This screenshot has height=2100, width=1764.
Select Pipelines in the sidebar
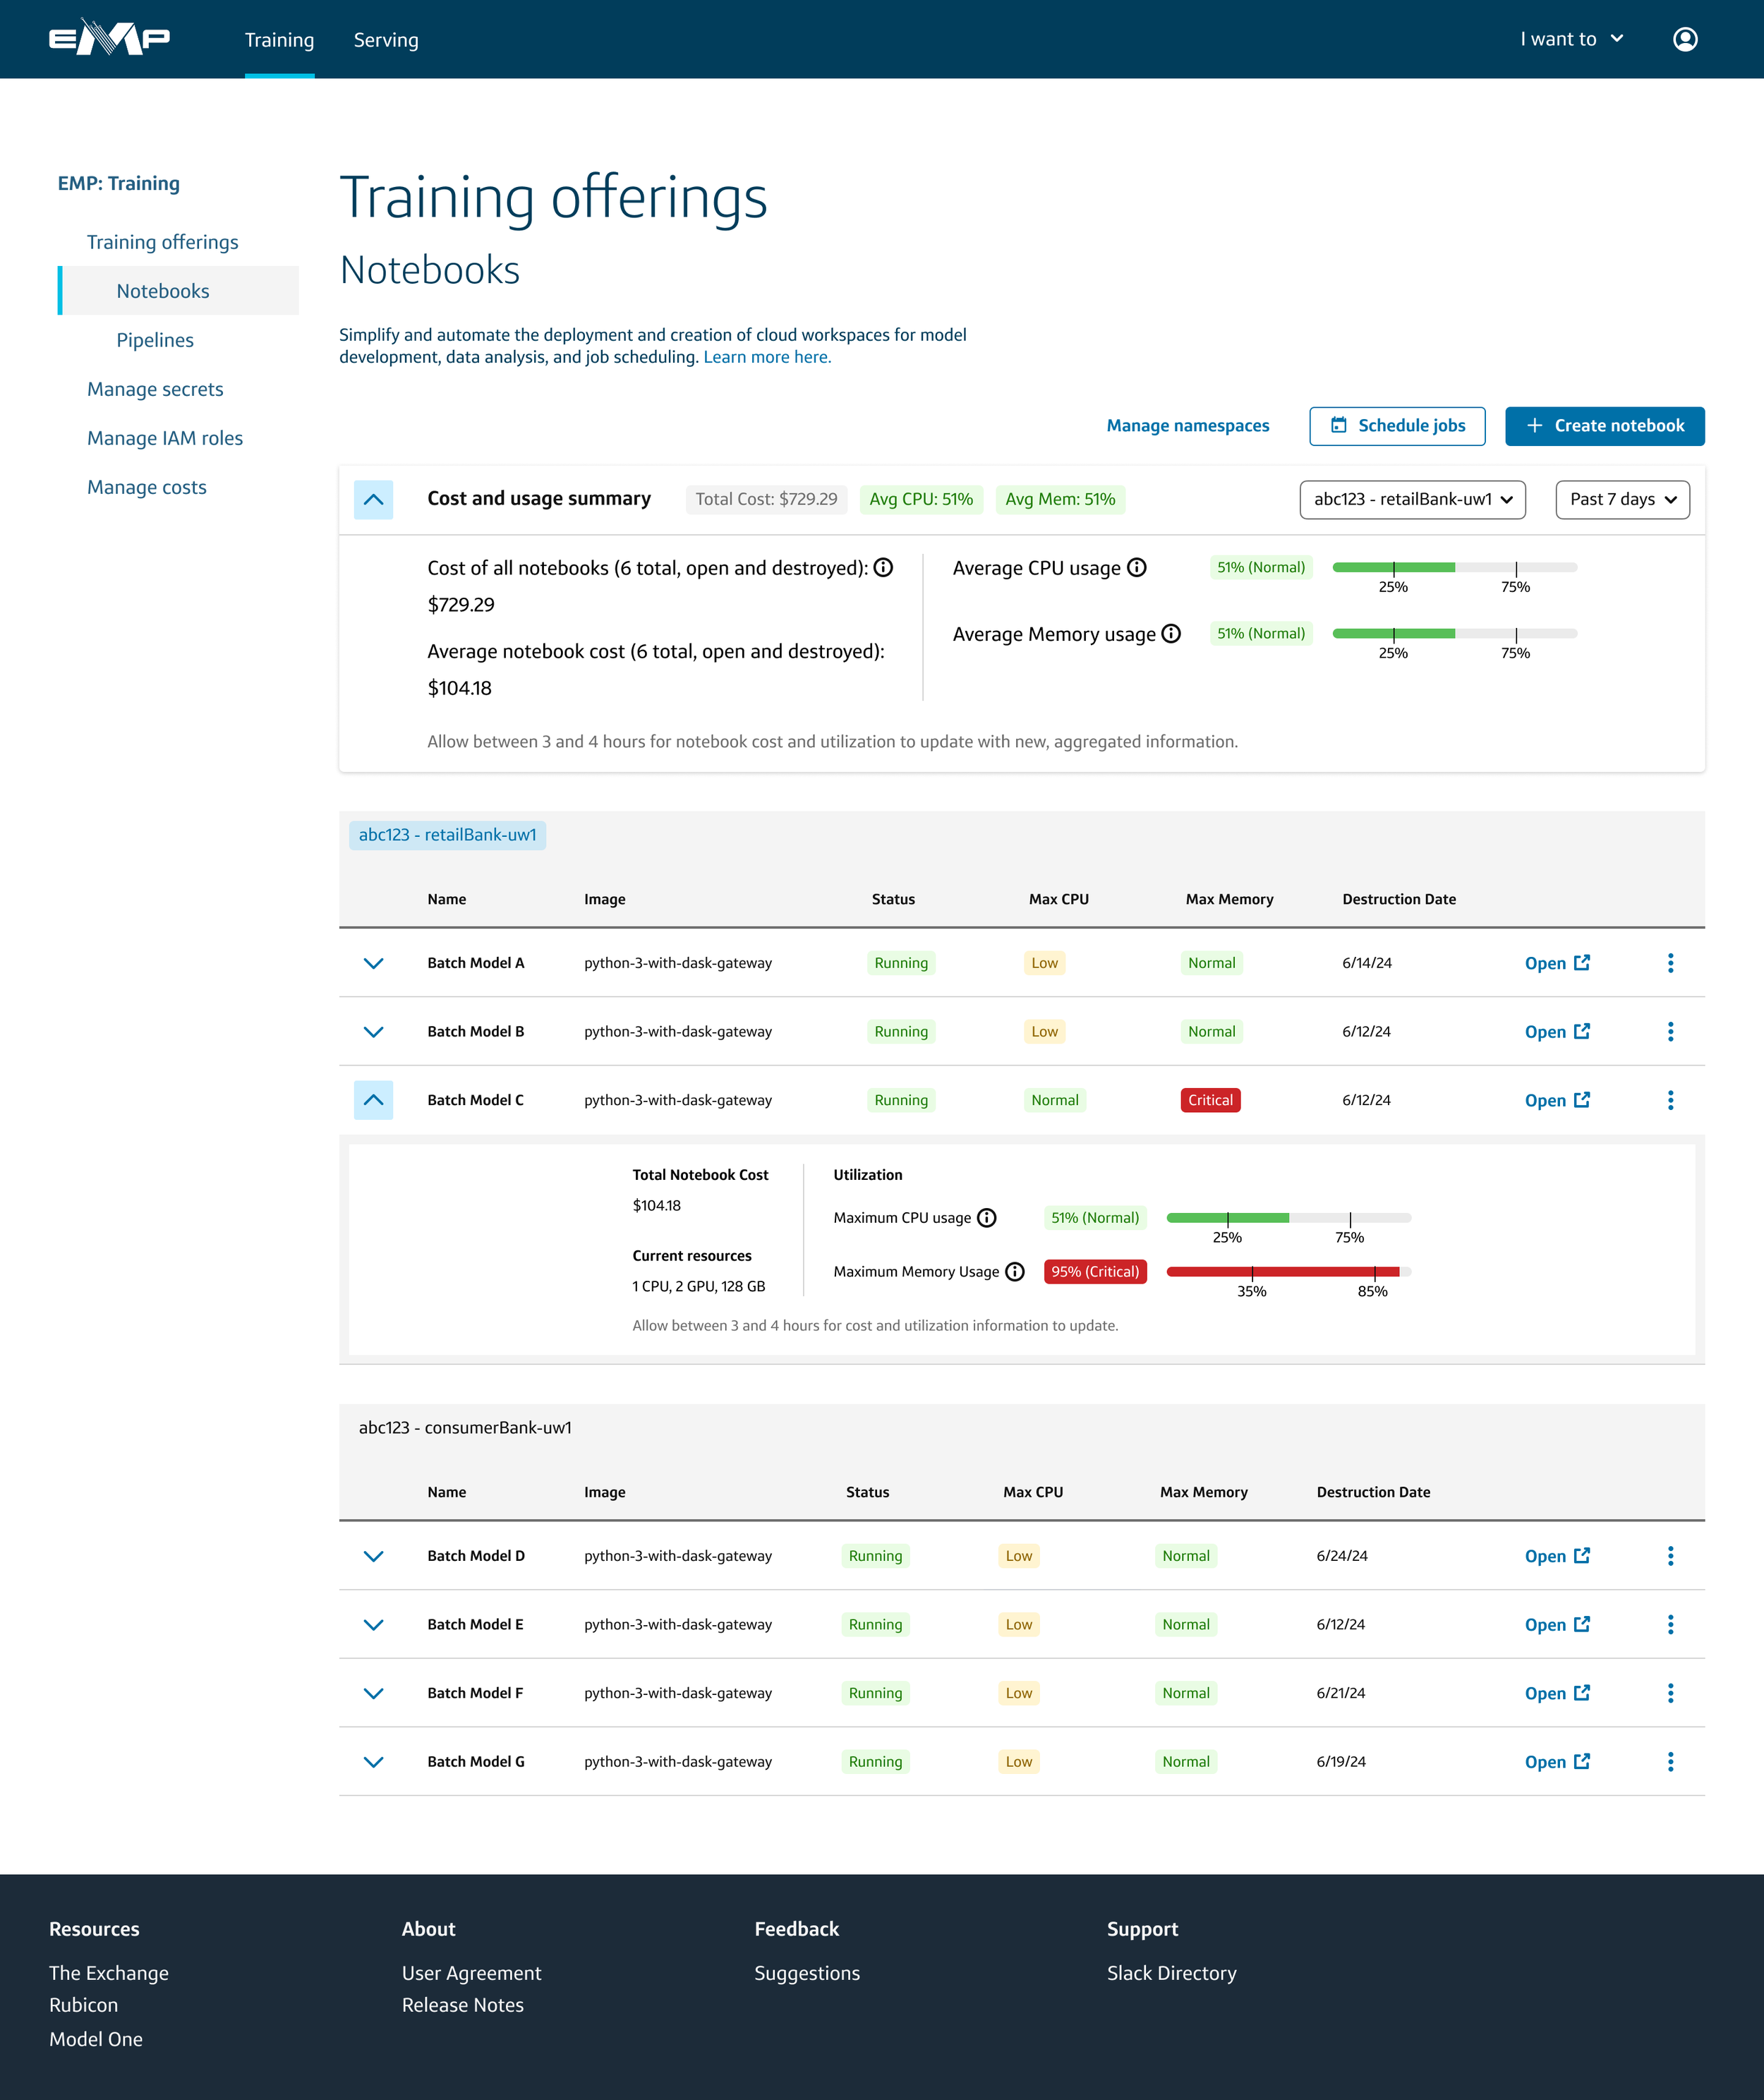point(155,340)
